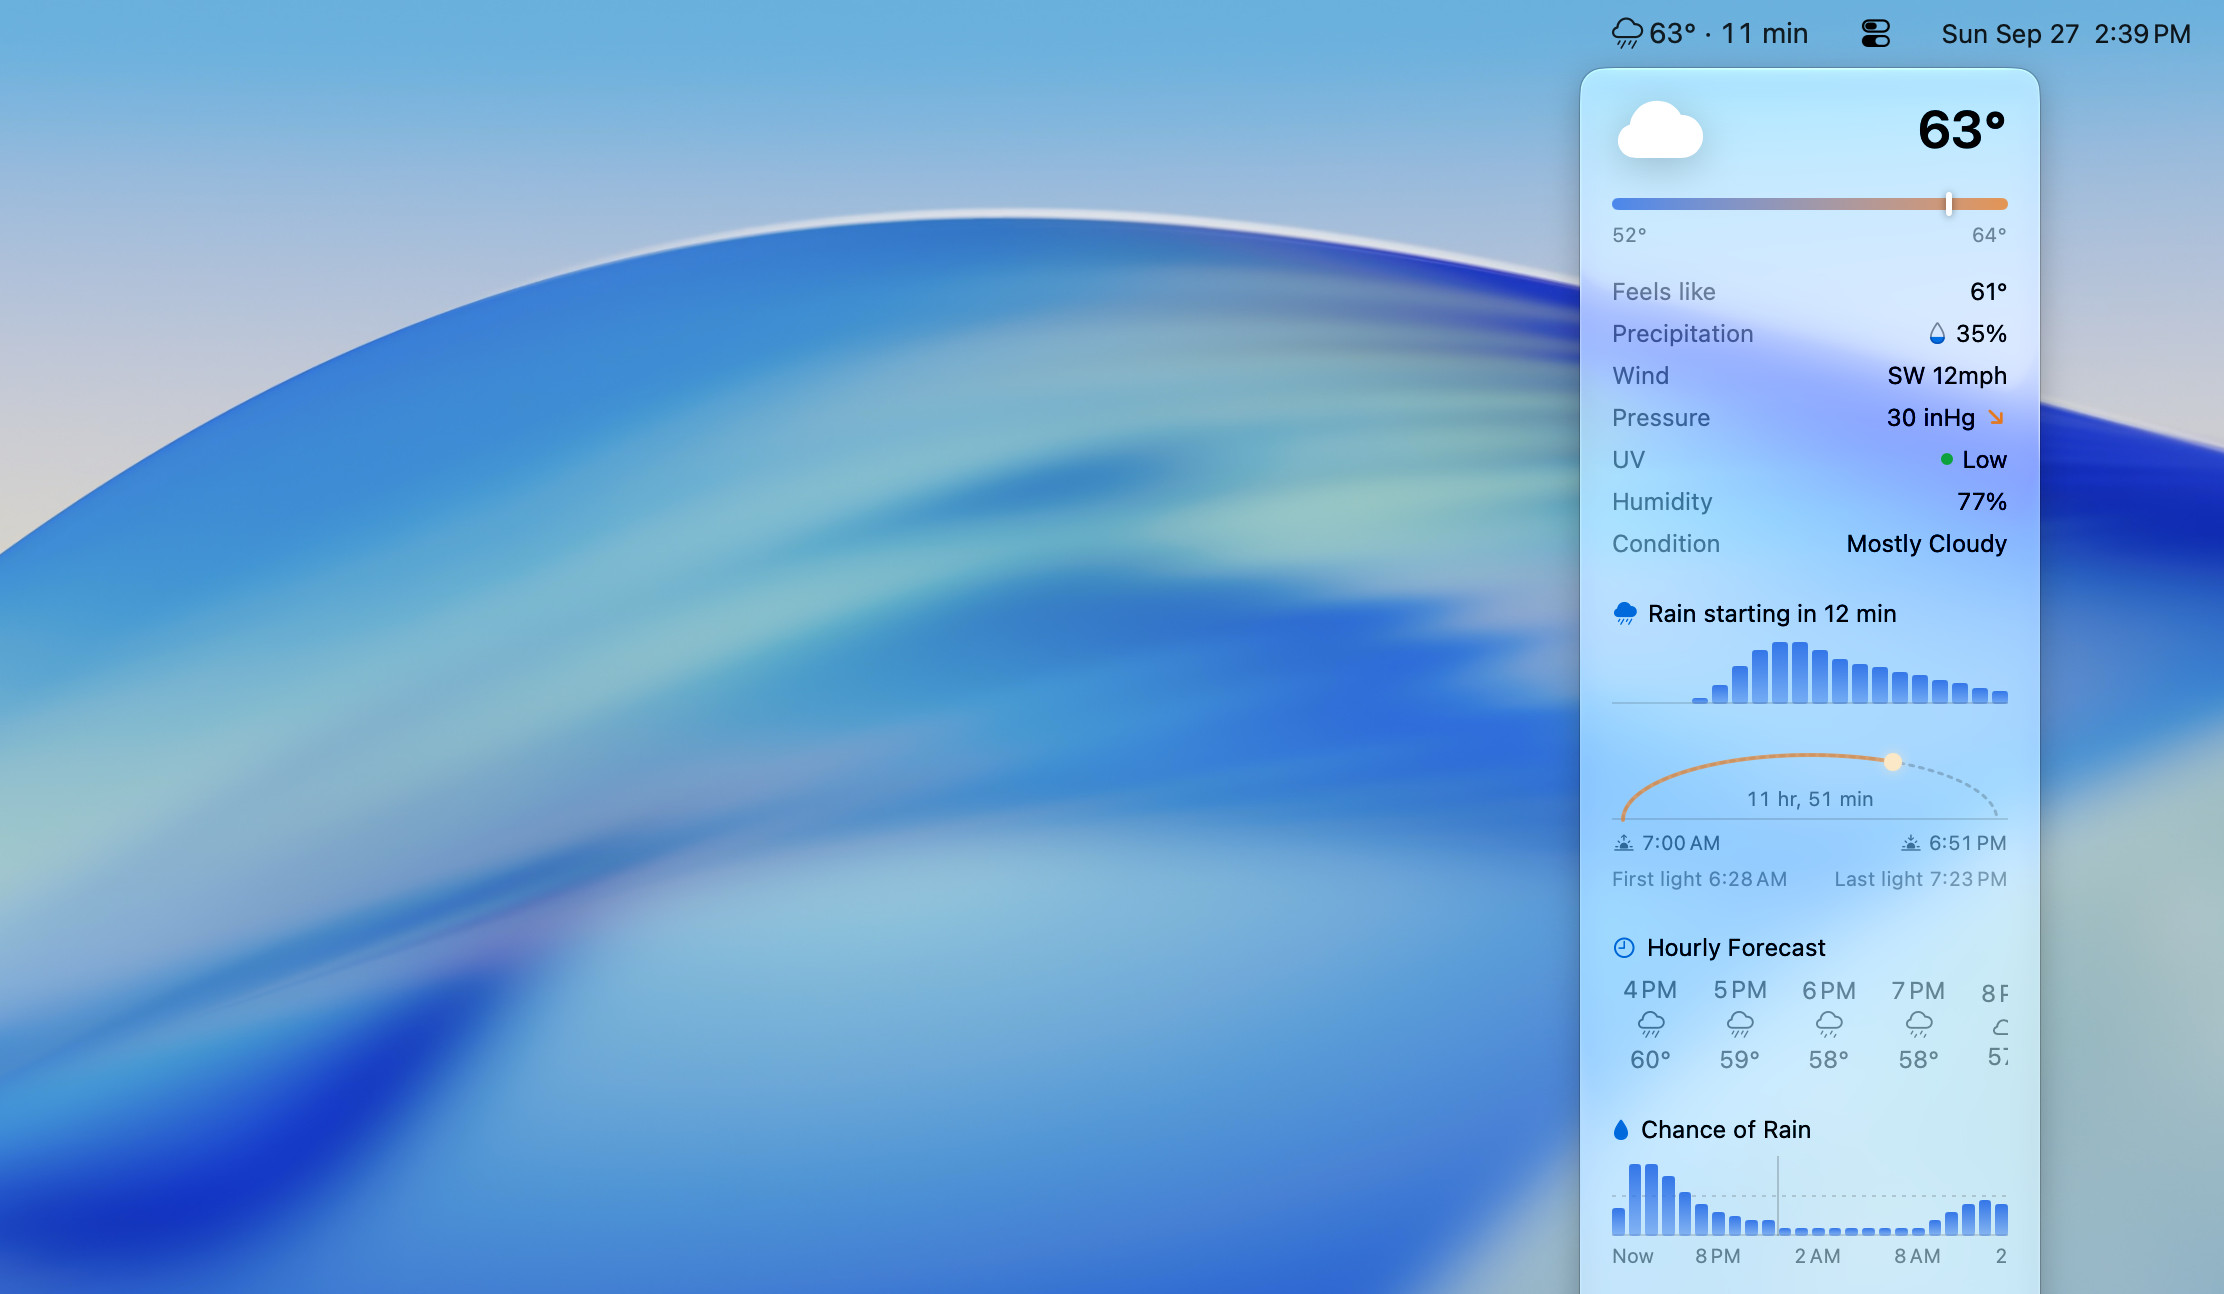Click the Precipitation 35% row

(1809, 333)
